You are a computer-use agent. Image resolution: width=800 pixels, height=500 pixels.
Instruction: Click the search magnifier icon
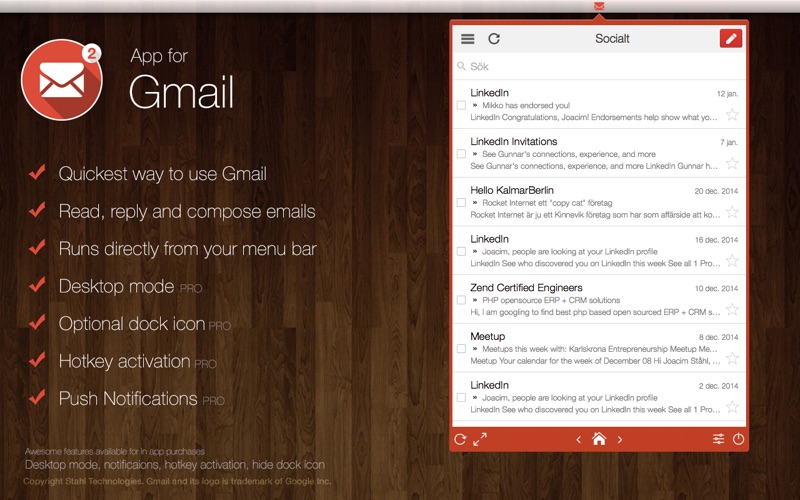click(x=461, y=66)
